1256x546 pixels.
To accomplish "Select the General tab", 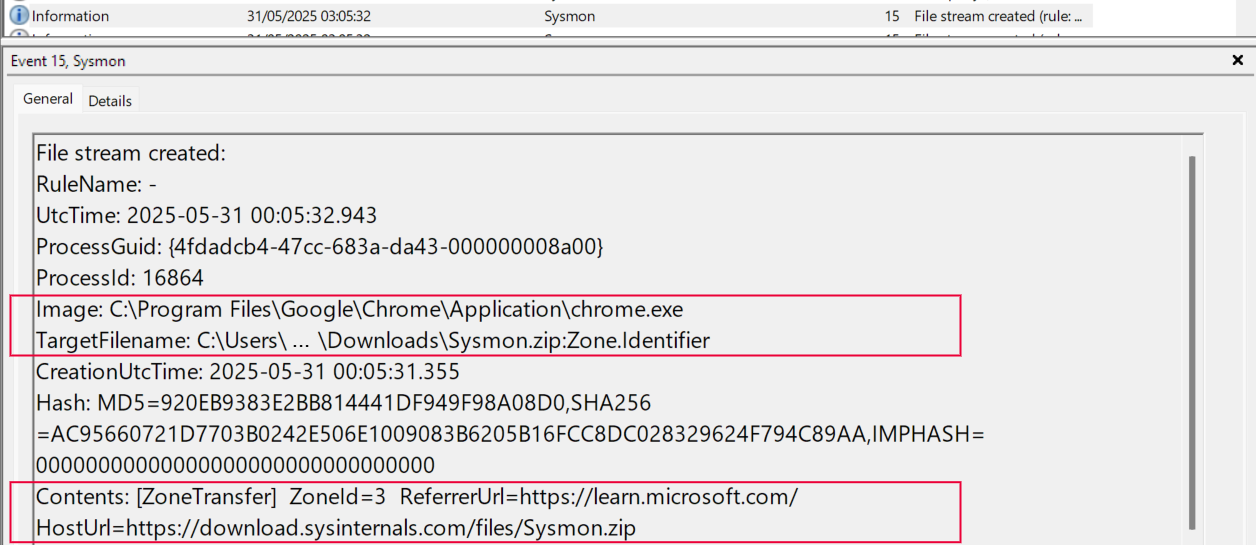I will (x=48, y=99).
